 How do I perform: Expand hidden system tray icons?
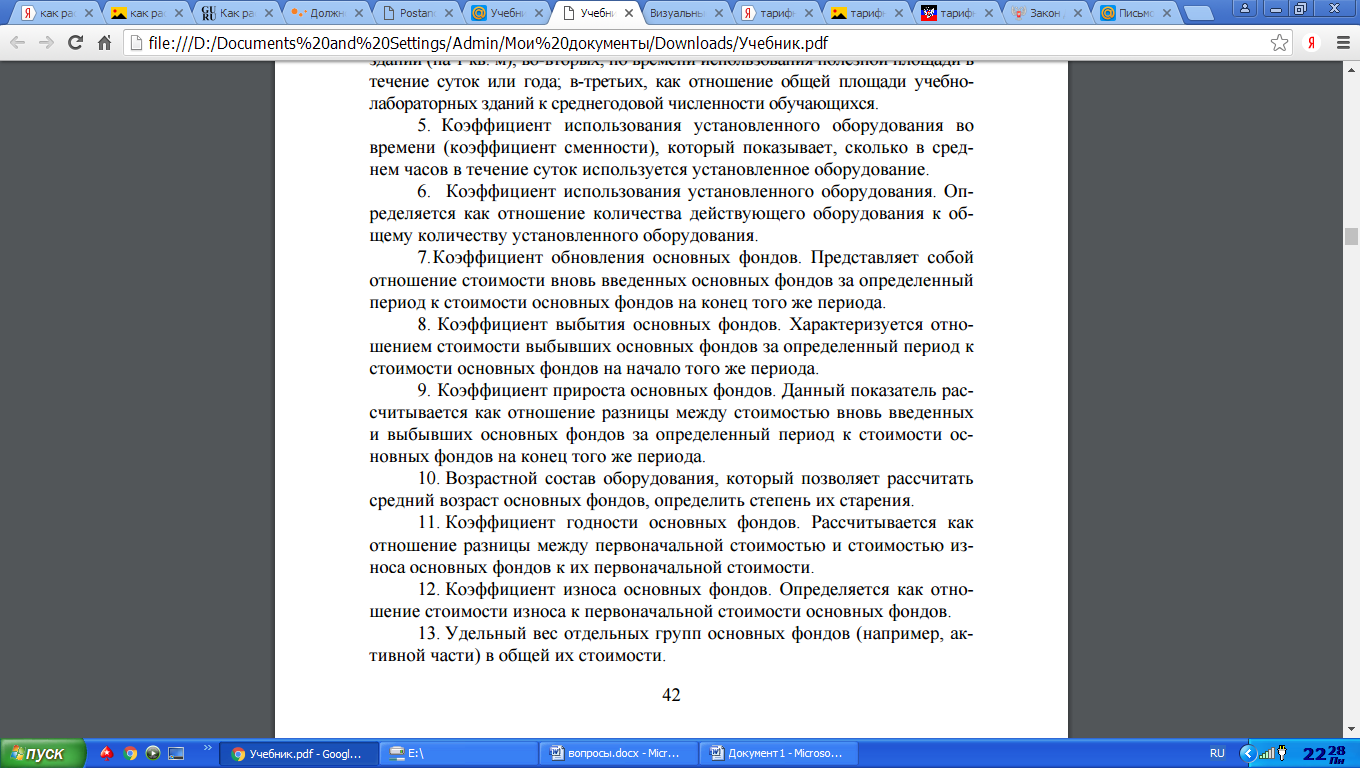(1247, 754)
